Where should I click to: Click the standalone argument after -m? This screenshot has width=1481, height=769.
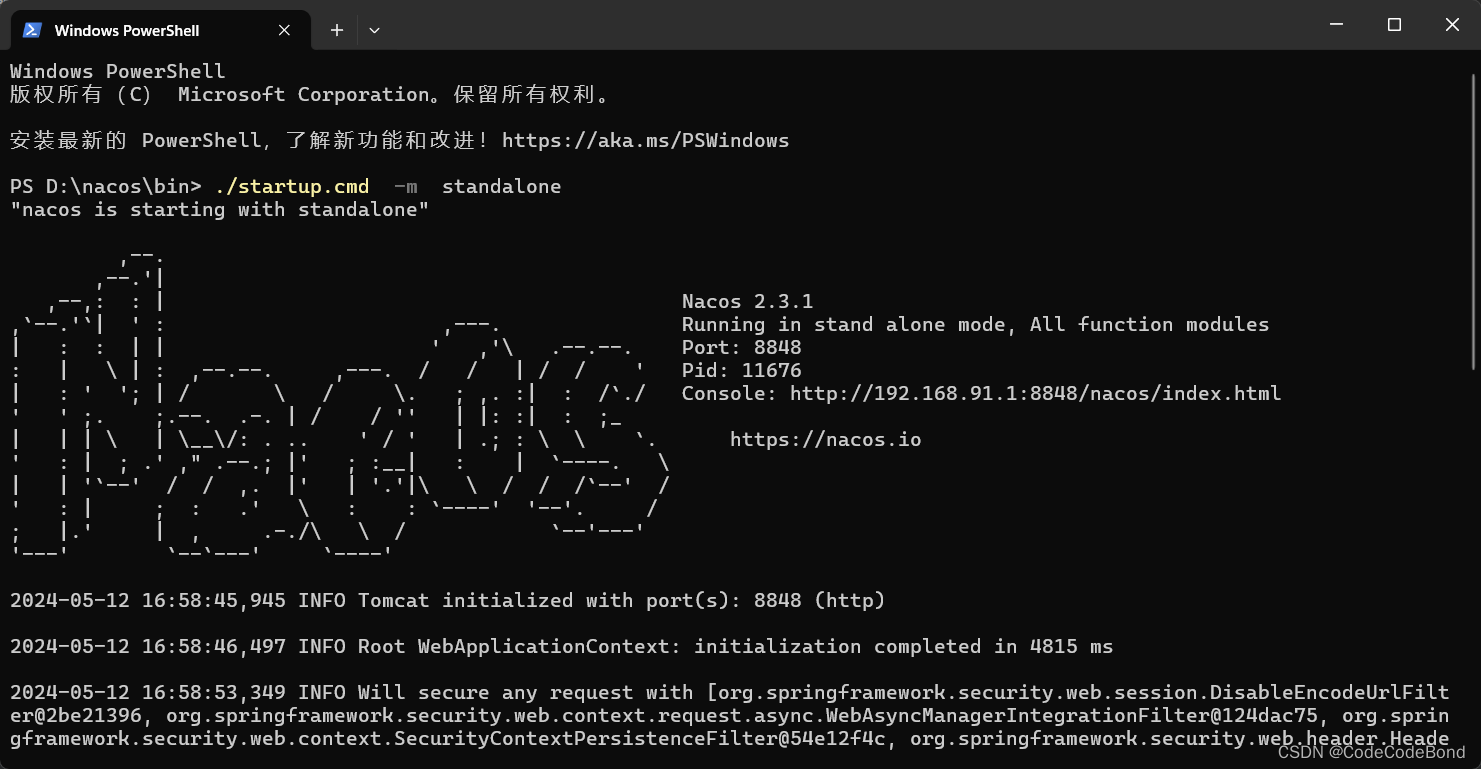[x=501, y=186]
